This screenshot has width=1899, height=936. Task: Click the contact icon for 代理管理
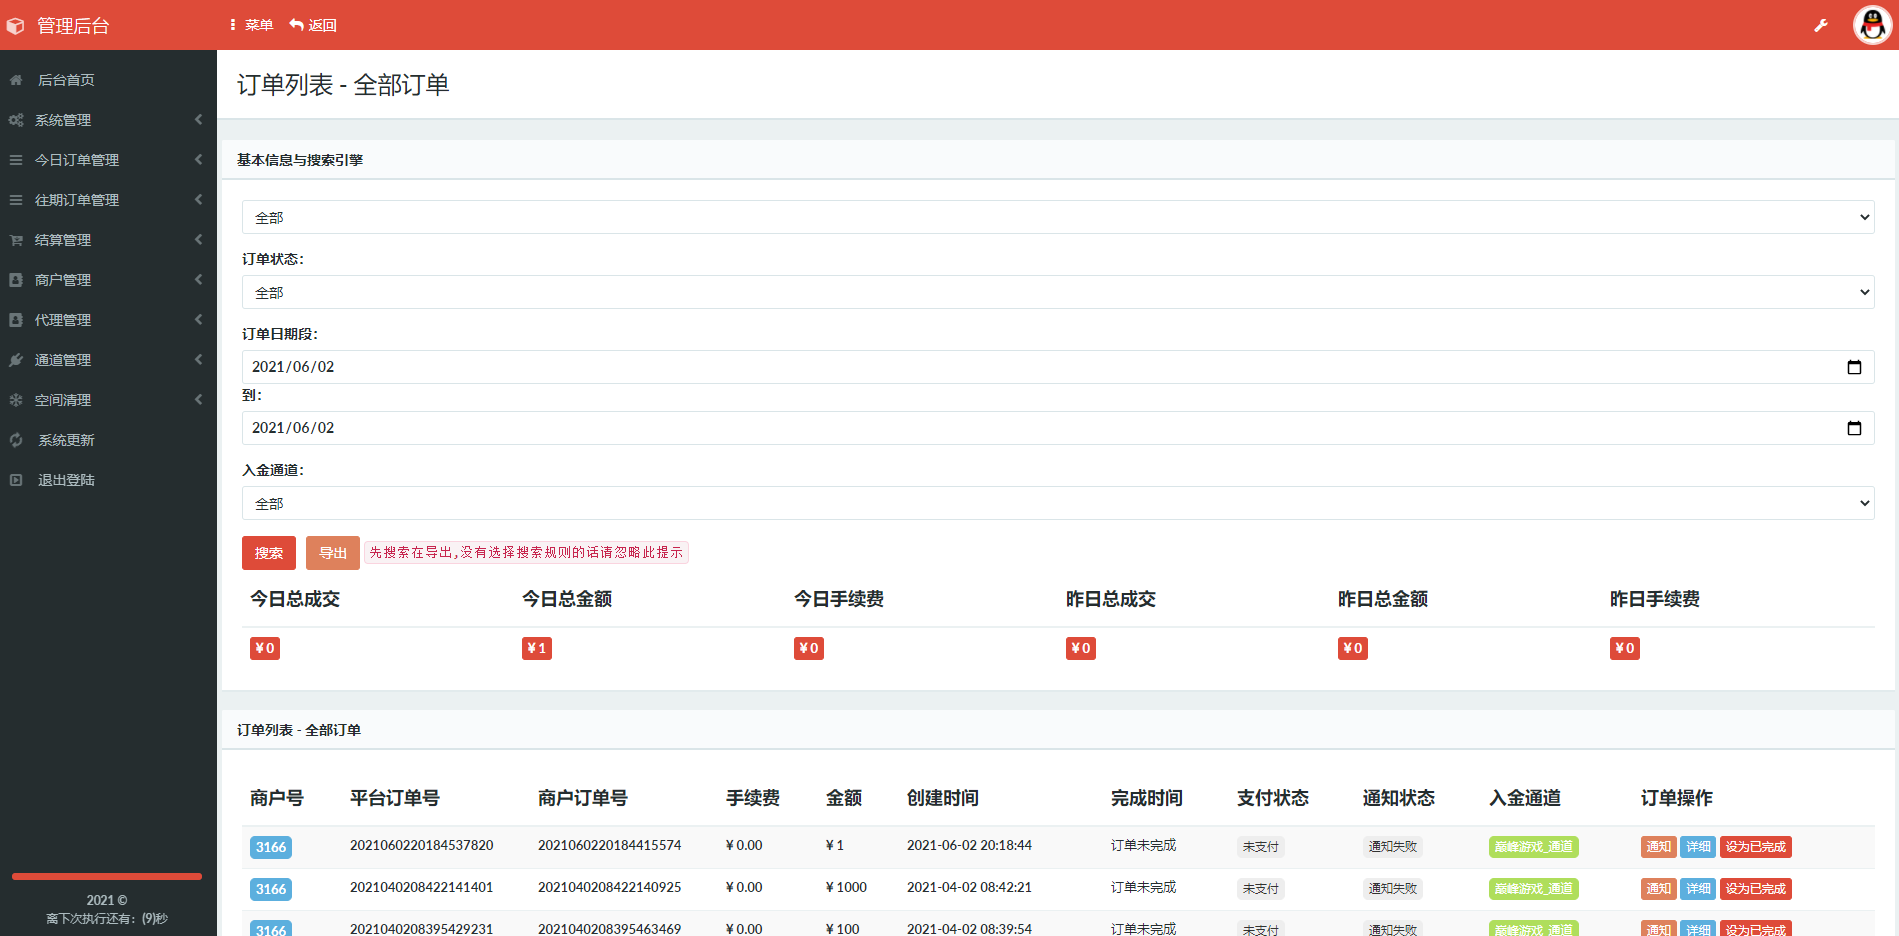tap(16, 320)
